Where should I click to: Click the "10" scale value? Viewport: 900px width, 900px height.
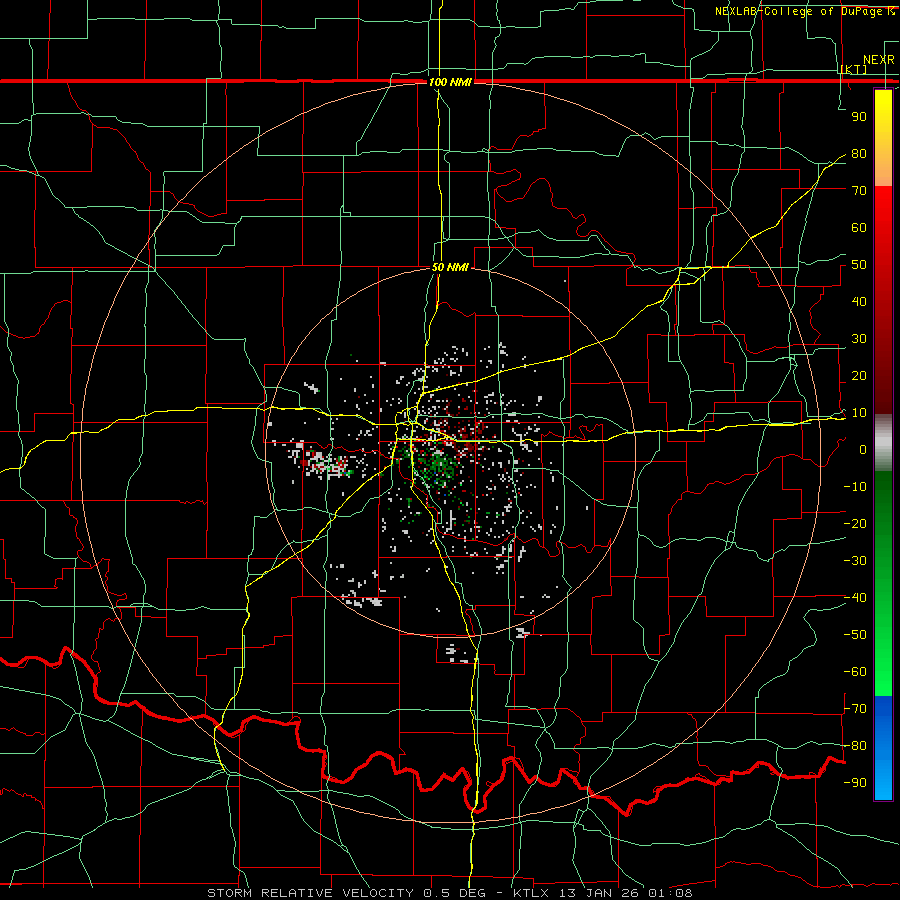859,413
